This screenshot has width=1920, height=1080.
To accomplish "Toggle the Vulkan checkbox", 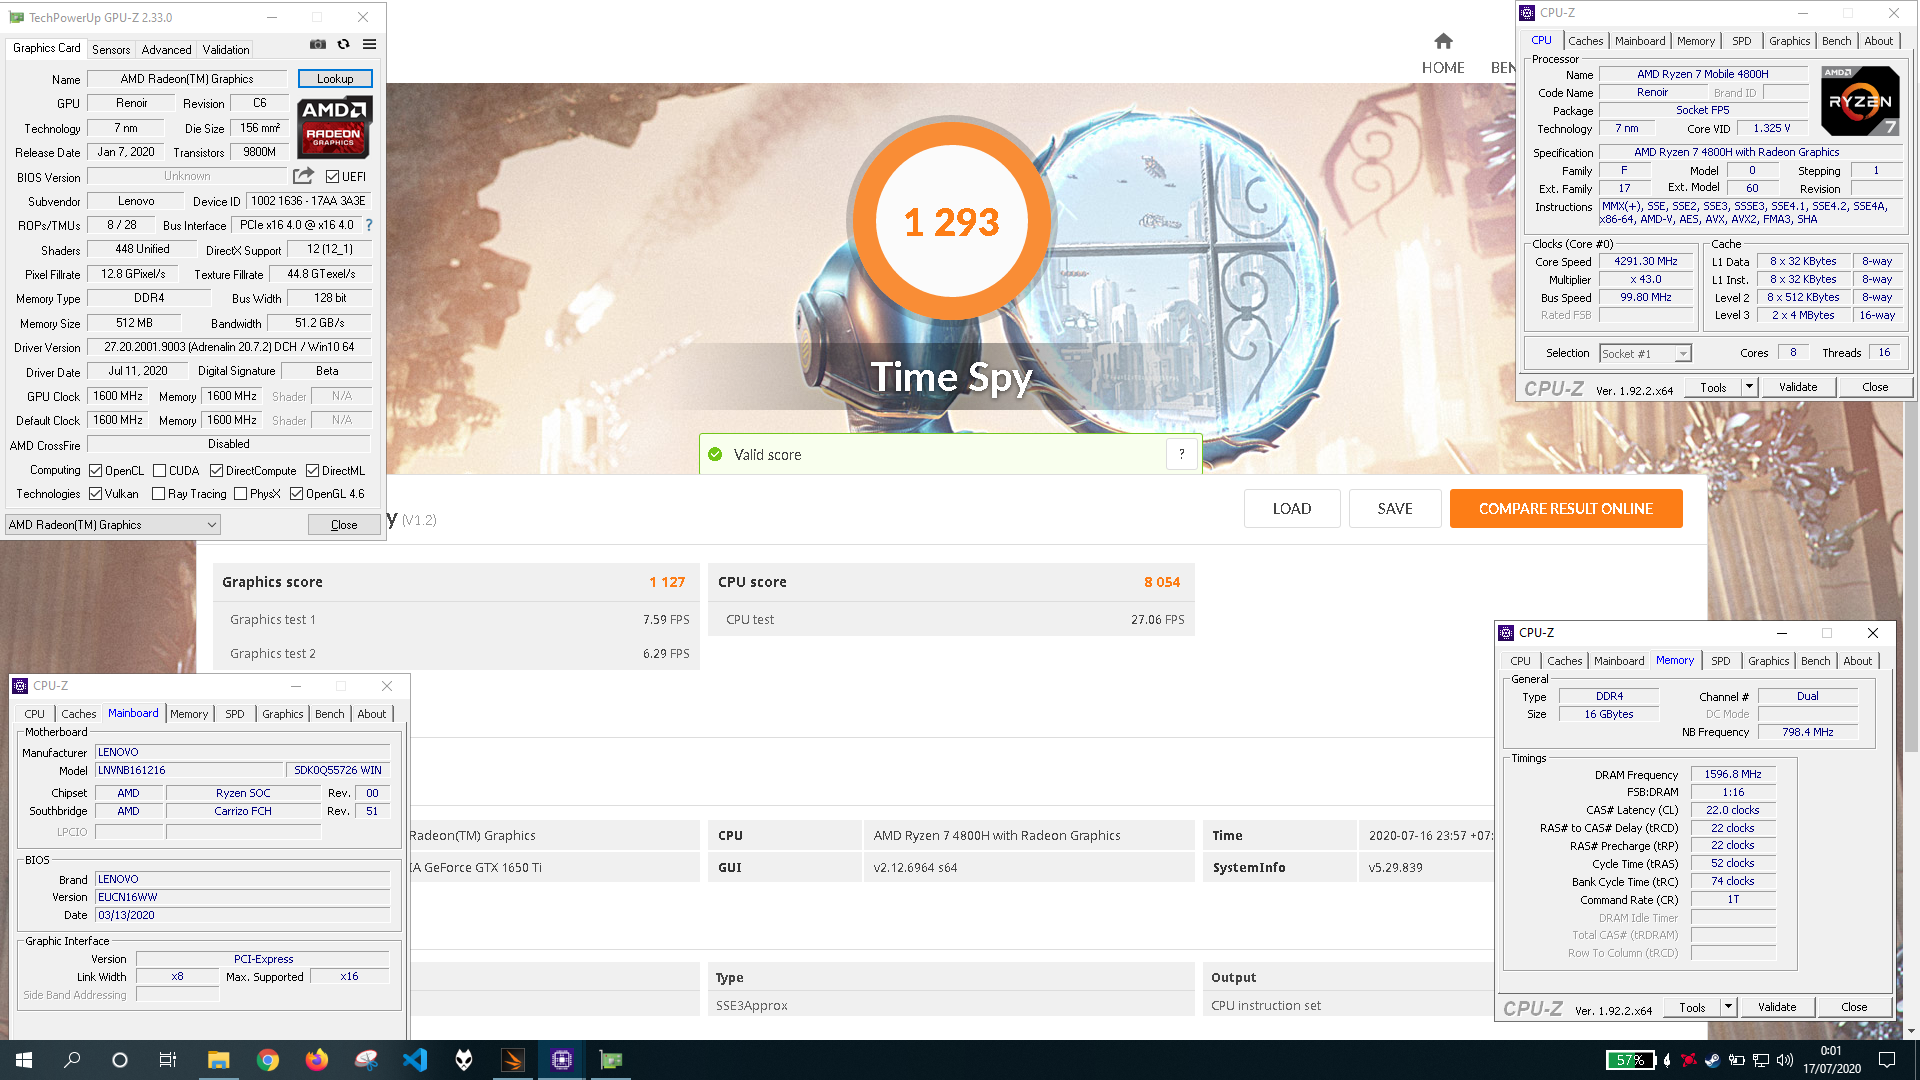I will (96, 494).
